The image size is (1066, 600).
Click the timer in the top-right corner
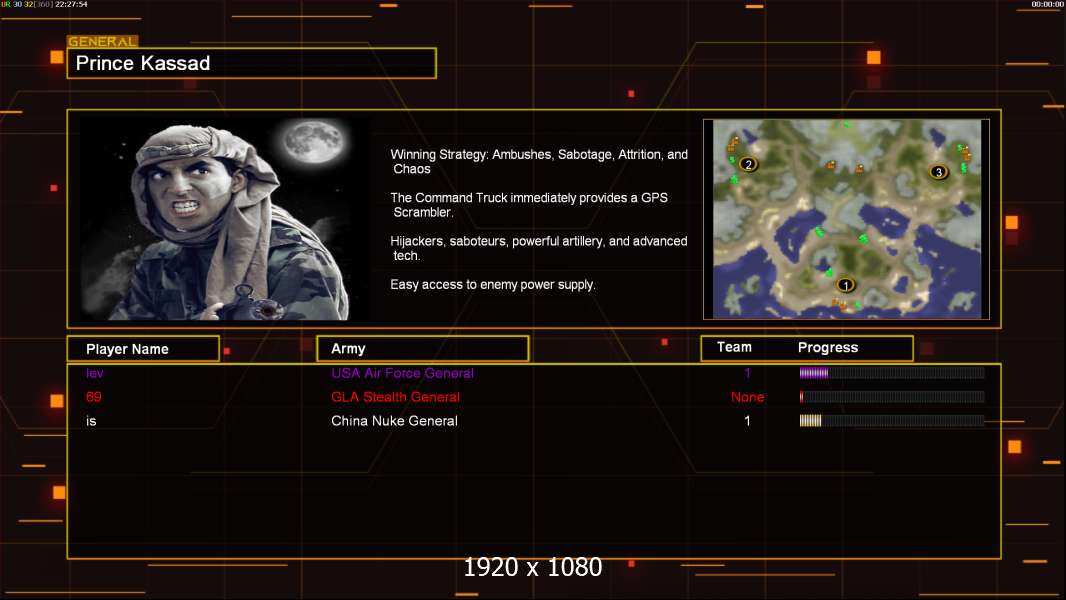coord(1047,4)
